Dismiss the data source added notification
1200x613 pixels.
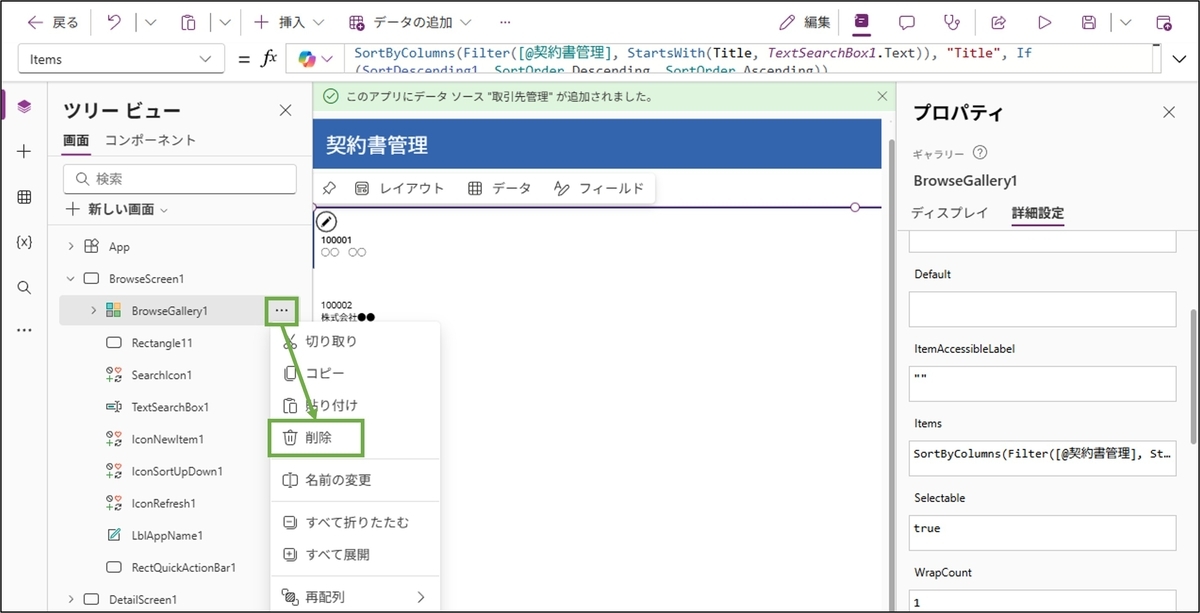881,96
